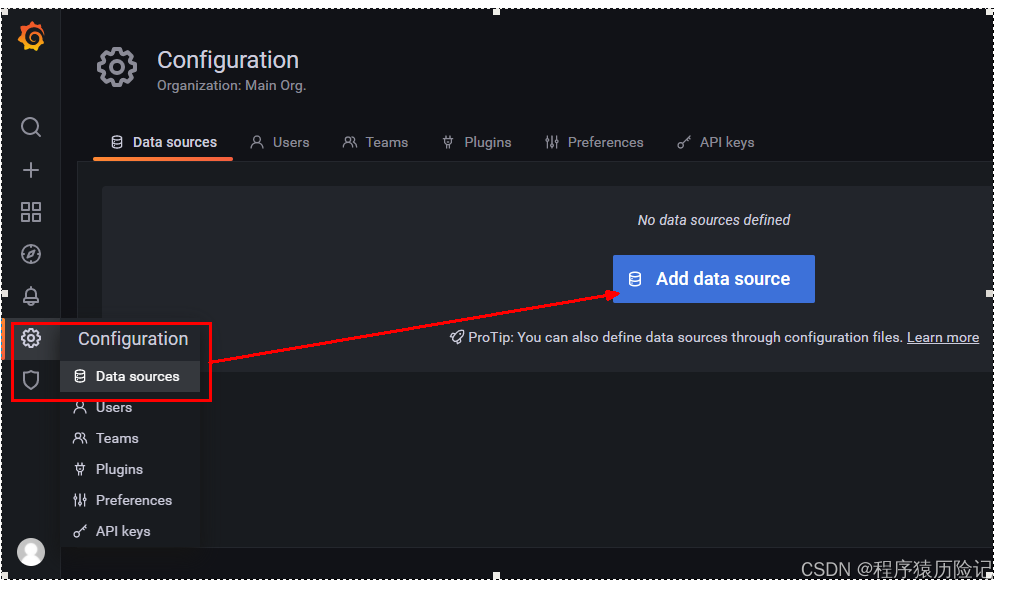Image resolution: width=1009 pixels, height=589 pixels.
Task: Open the Dashboards four-squares icon
Action: pos(31,212)
